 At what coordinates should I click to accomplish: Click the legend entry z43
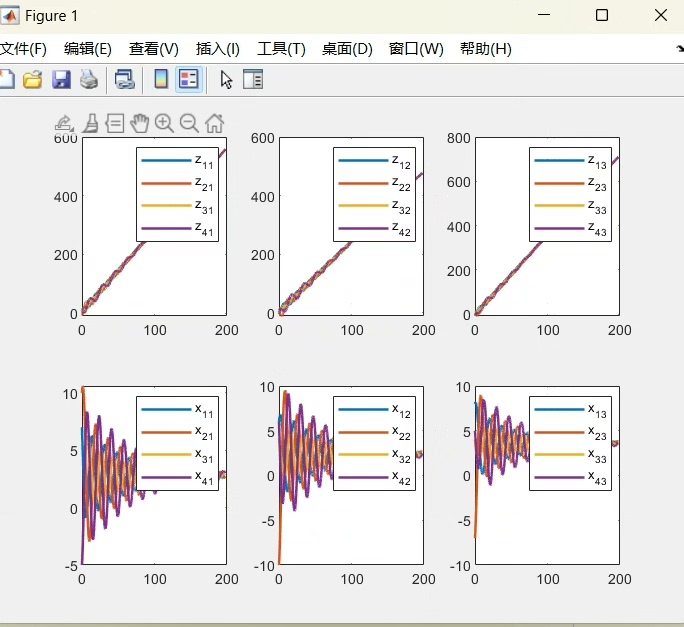(597, 229)
